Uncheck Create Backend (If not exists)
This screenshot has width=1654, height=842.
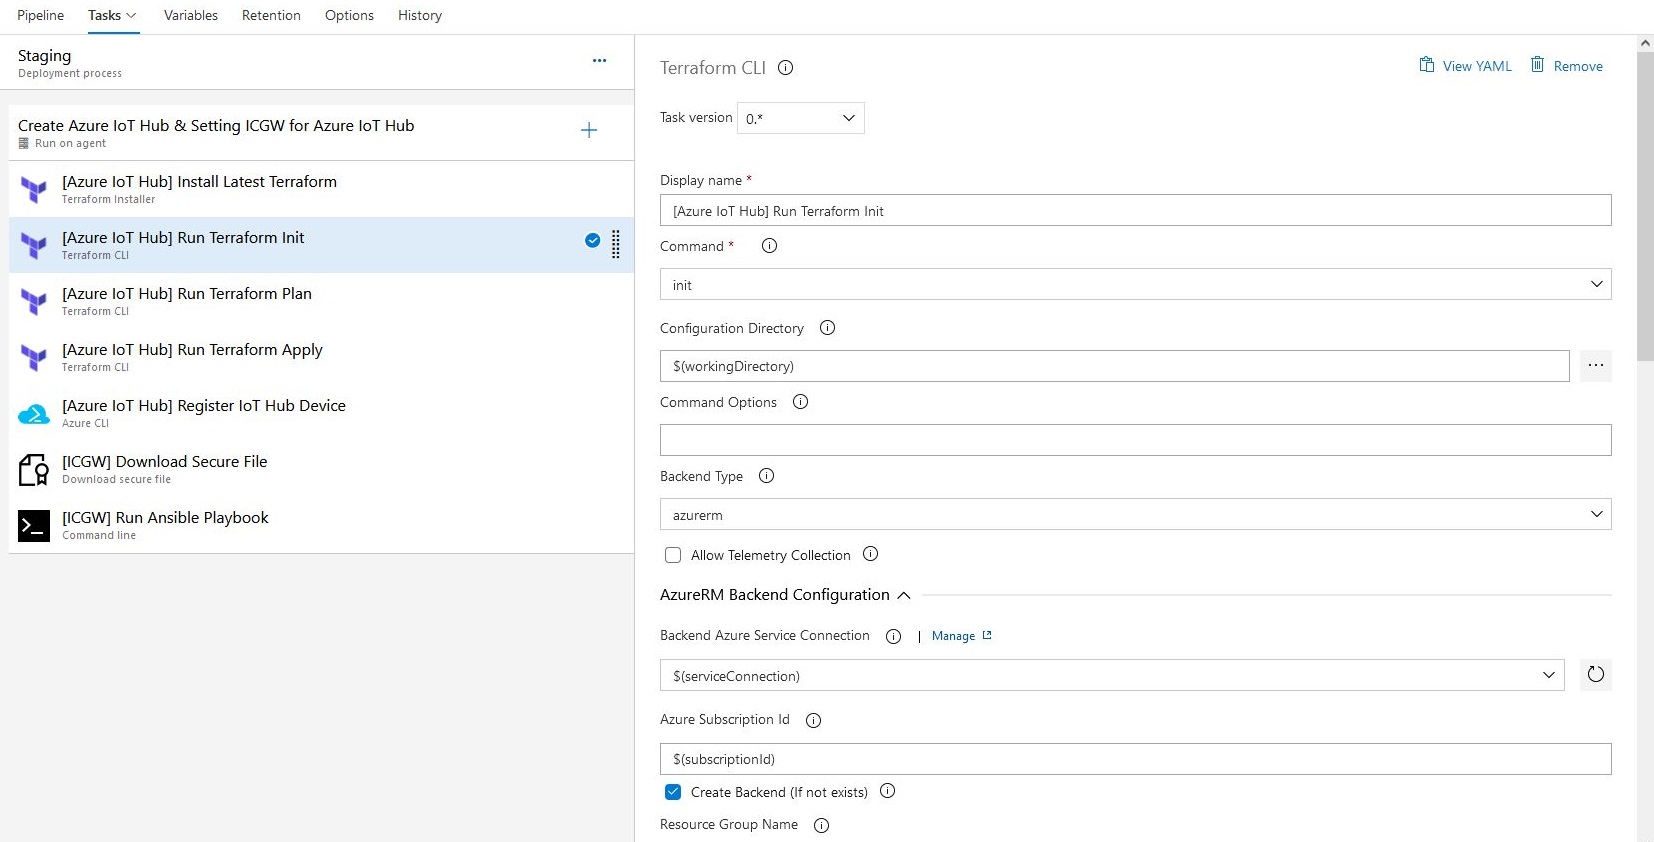(x=673, y=792)
